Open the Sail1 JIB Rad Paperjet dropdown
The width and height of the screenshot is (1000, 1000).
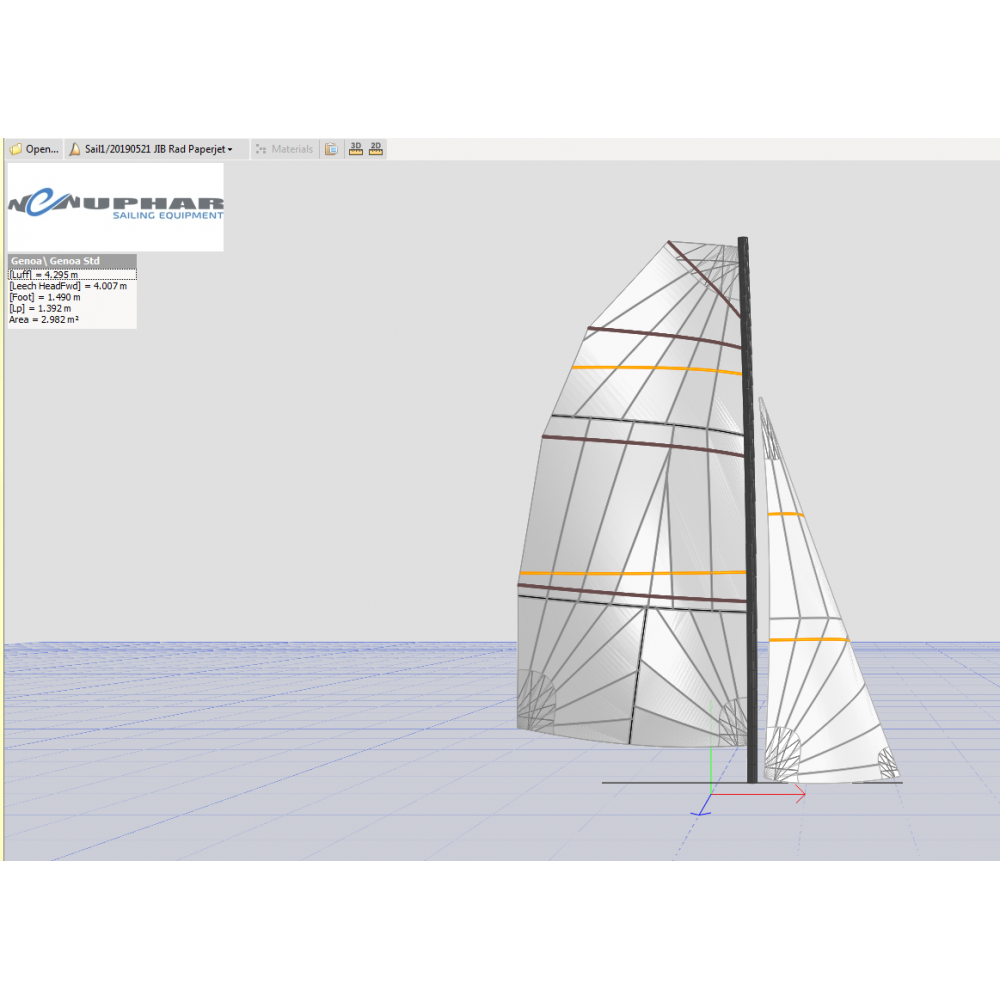[x=158, y=149]
